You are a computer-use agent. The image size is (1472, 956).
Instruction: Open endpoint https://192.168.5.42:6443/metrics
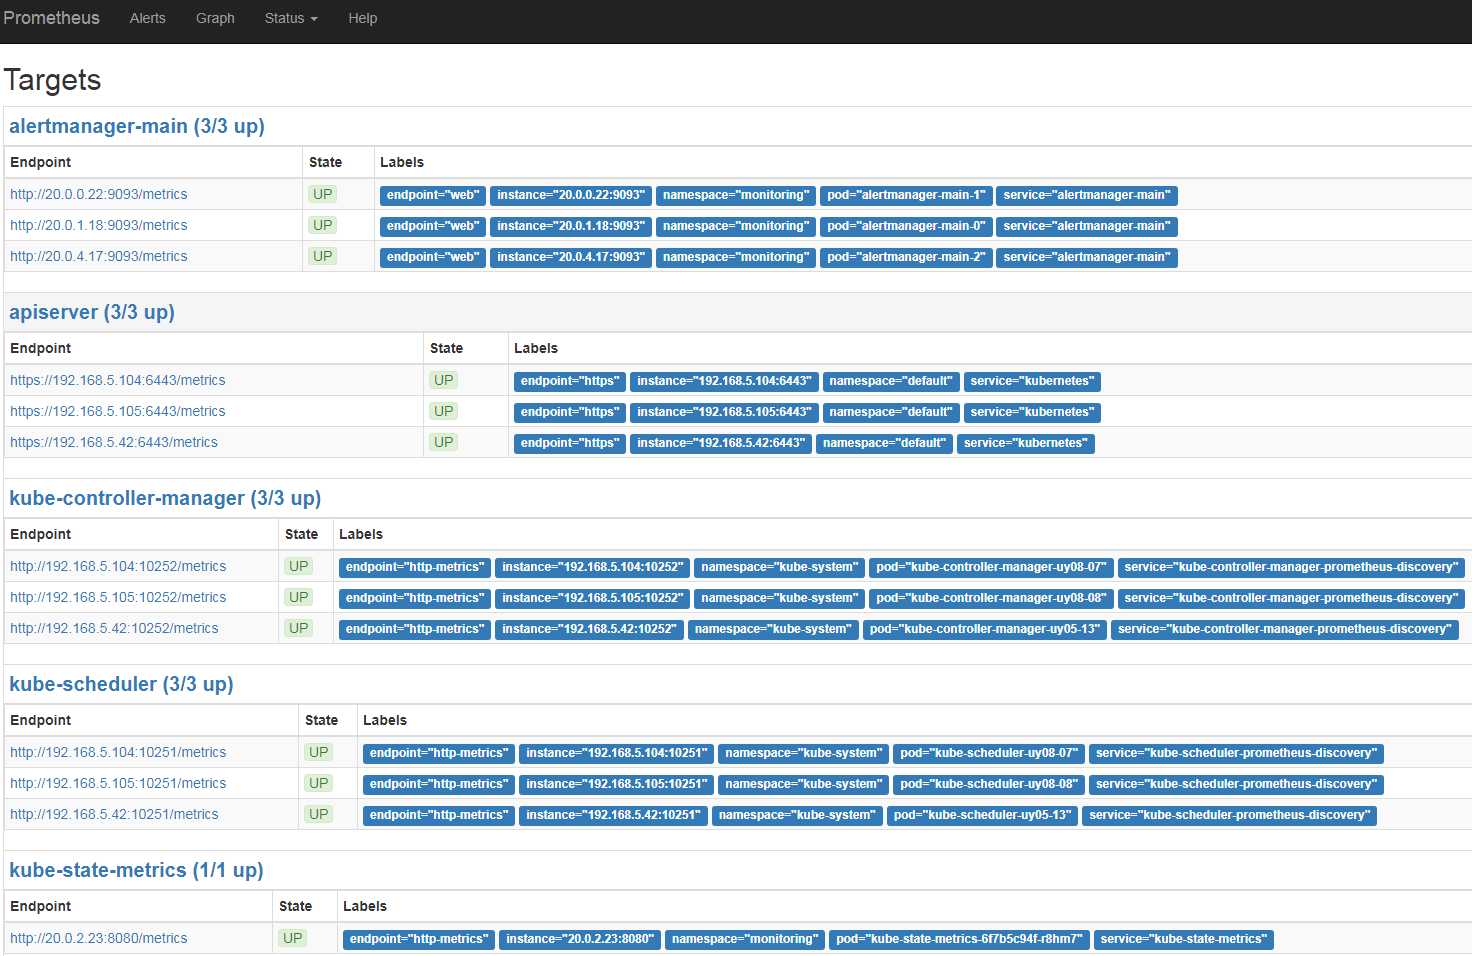tap(114, 442)
